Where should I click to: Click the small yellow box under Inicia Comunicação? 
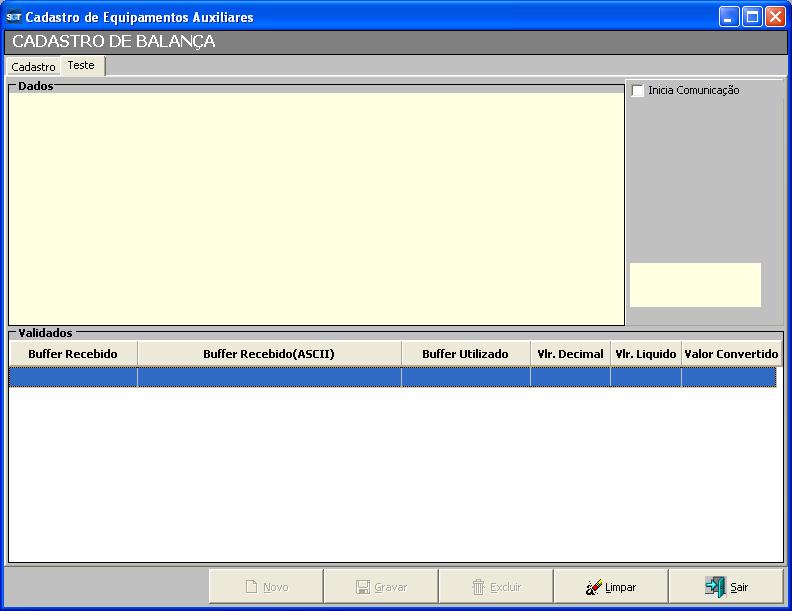(695, 285)
